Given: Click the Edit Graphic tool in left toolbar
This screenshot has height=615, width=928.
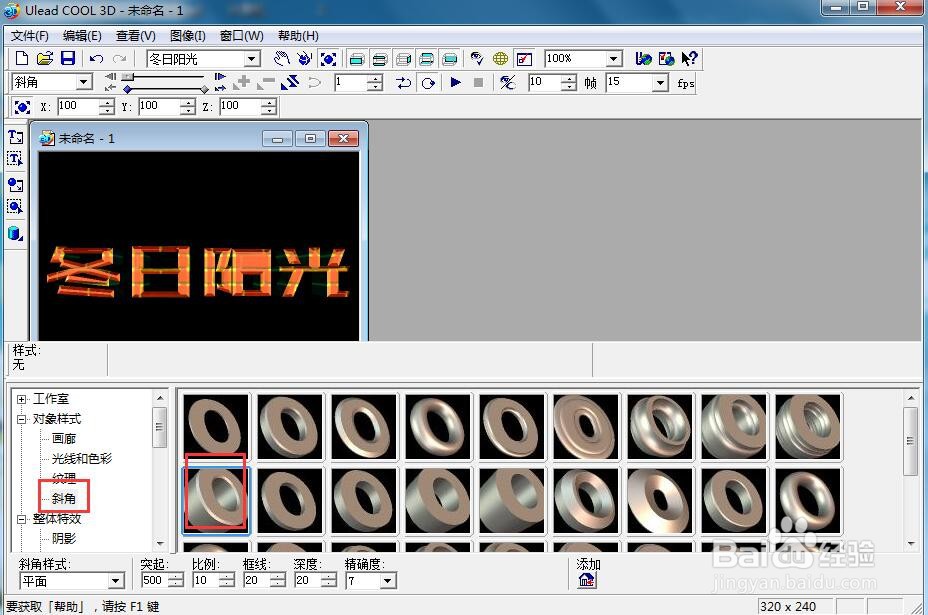Looking at the screenshot, I should (x=15, y=207).
